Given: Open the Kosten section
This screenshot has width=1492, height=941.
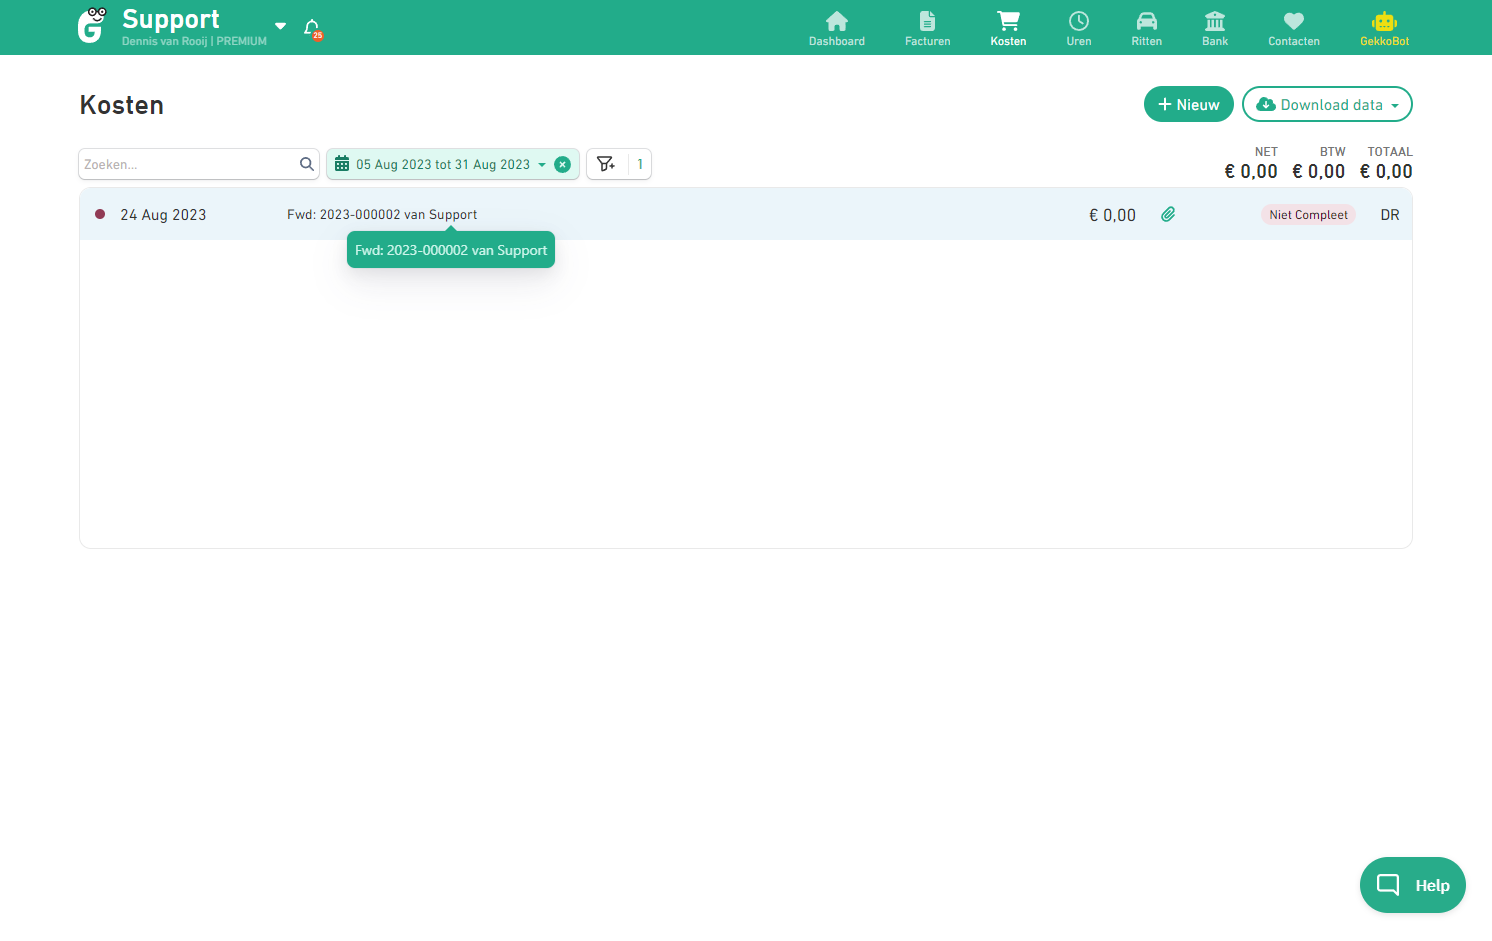Looking at the screenshot, I should click(x=1008, y=28).
